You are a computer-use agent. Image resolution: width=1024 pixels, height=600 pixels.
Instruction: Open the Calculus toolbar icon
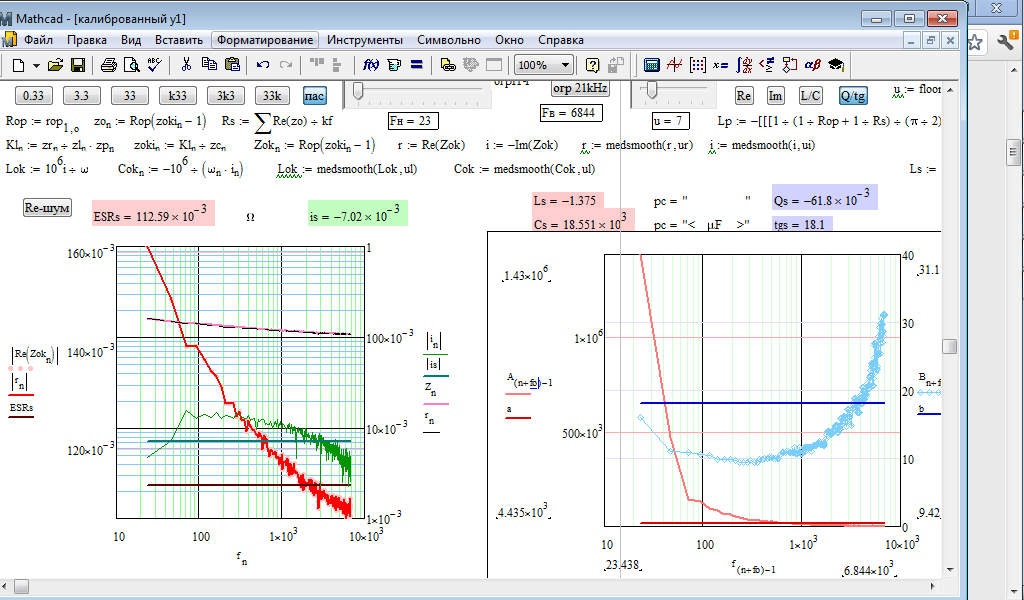(743, 65)
